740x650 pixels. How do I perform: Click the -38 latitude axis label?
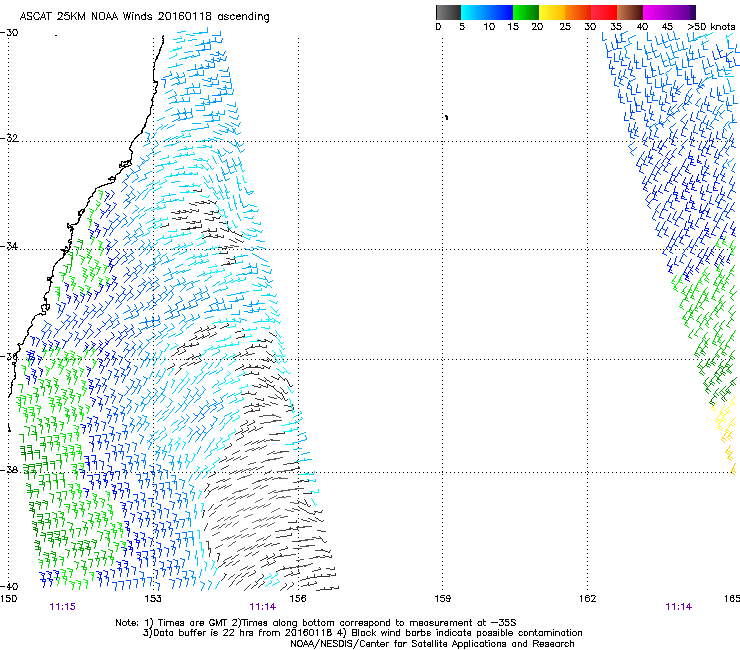coord(9,470)
